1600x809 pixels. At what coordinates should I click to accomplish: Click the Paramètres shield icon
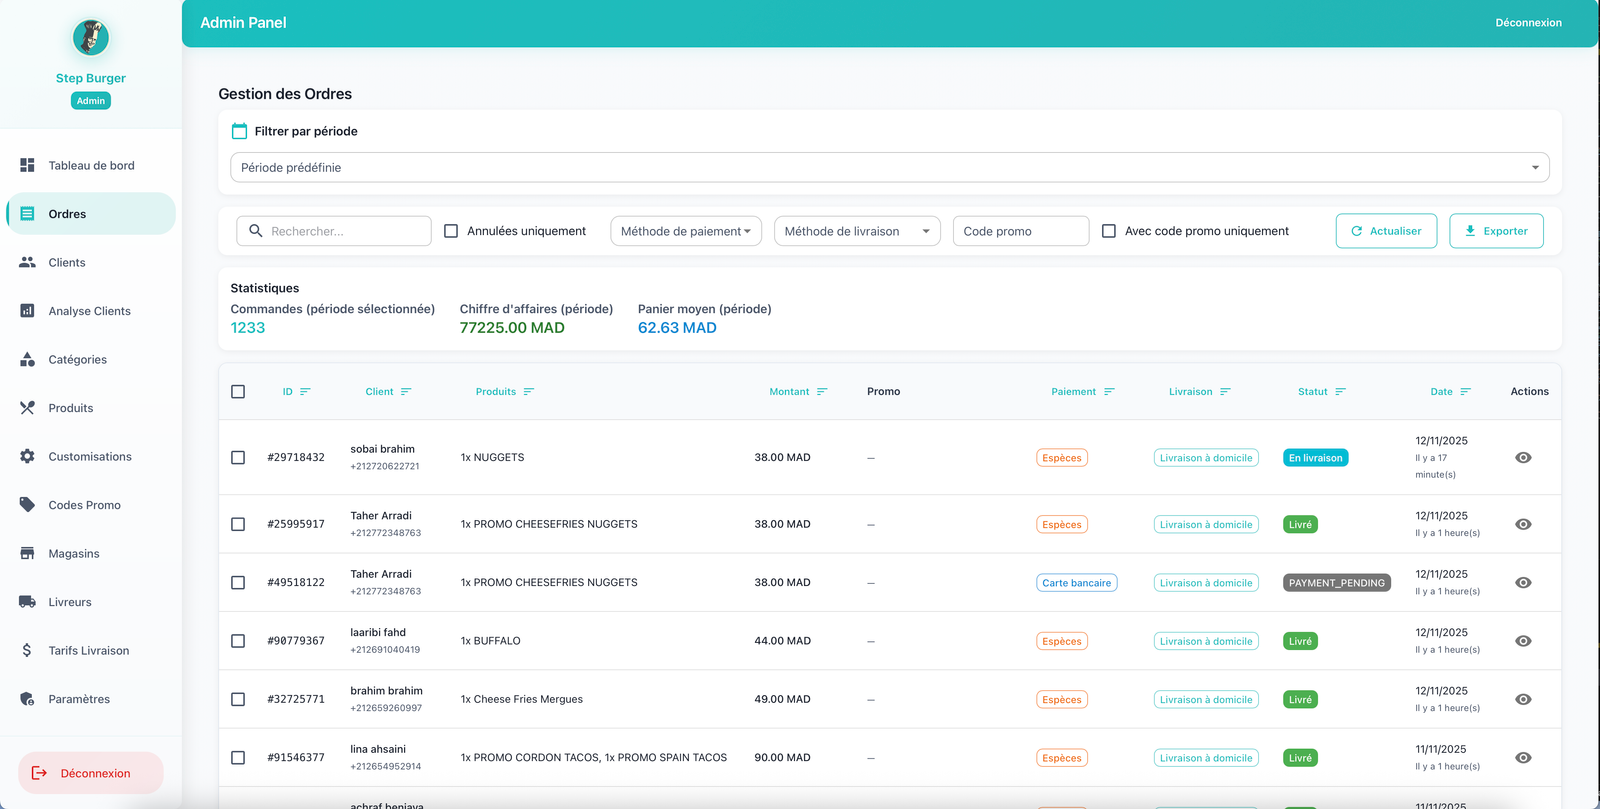(x=27, y=699)
